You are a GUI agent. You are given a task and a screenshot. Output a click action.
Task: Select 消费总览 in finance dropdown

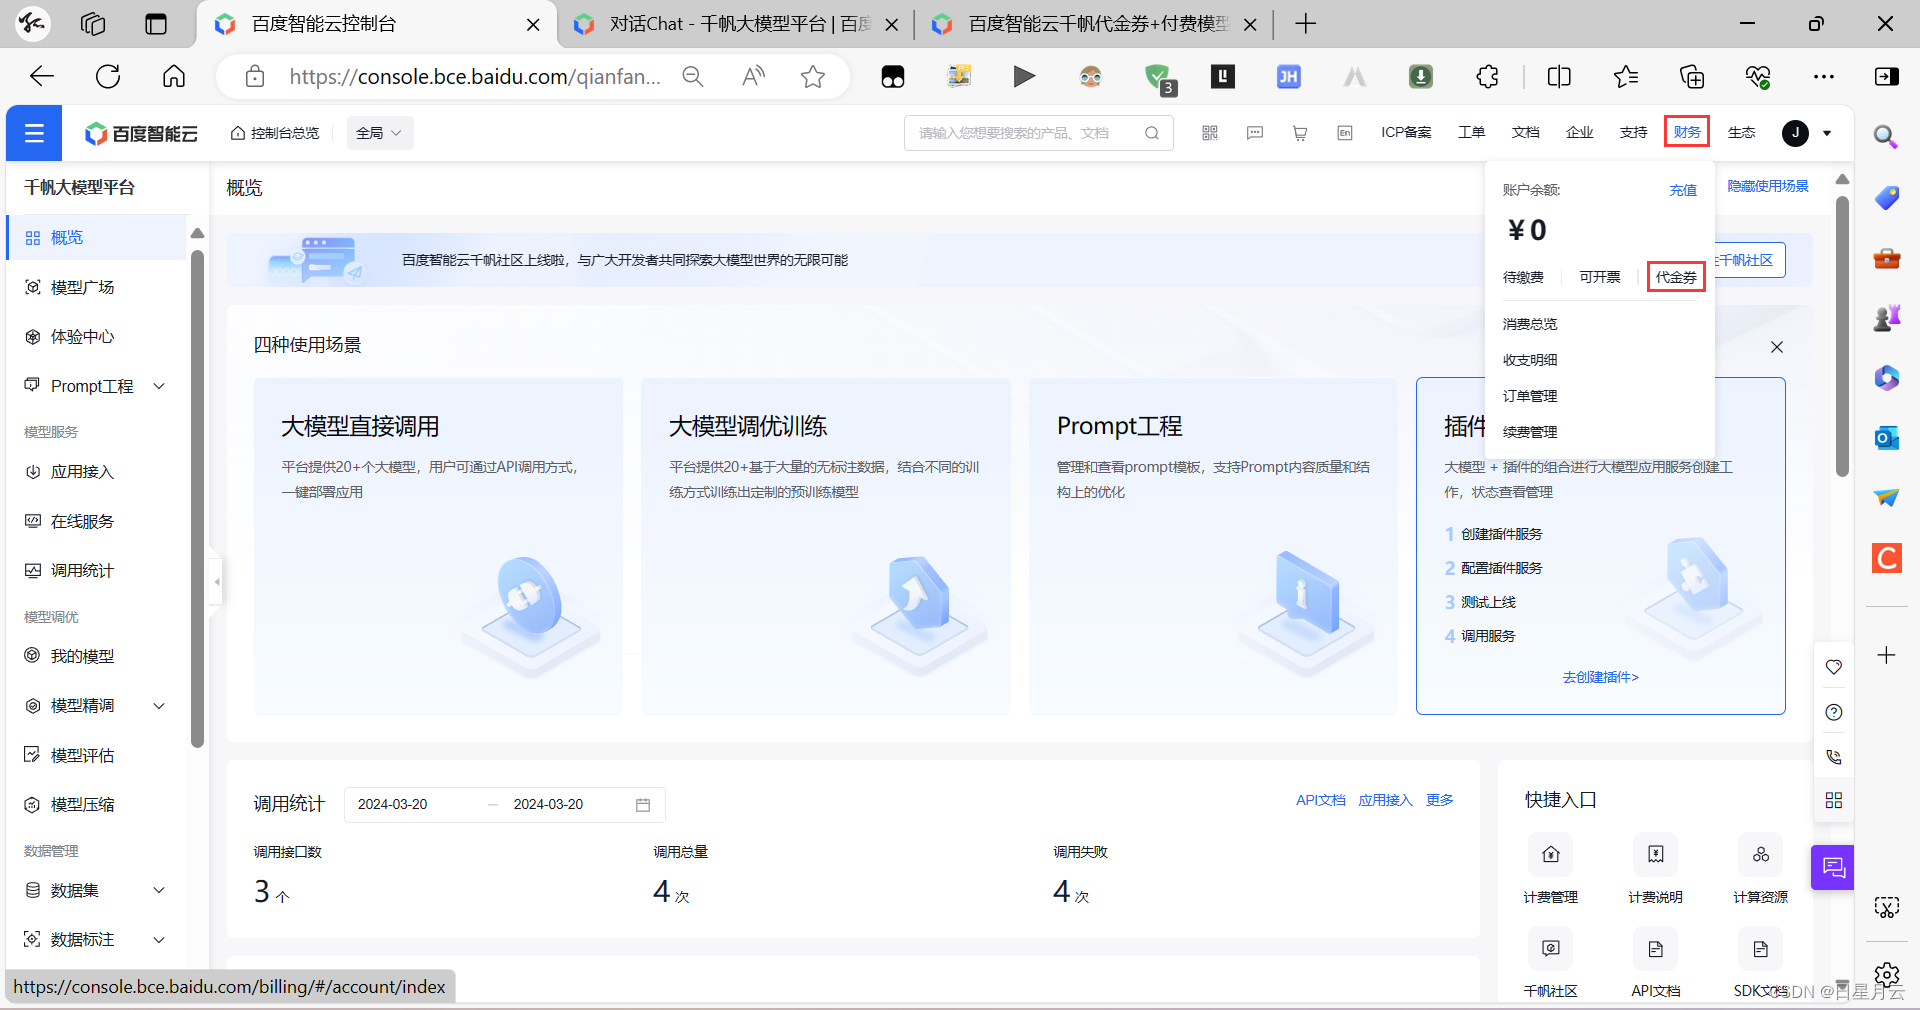point(1530,324)
